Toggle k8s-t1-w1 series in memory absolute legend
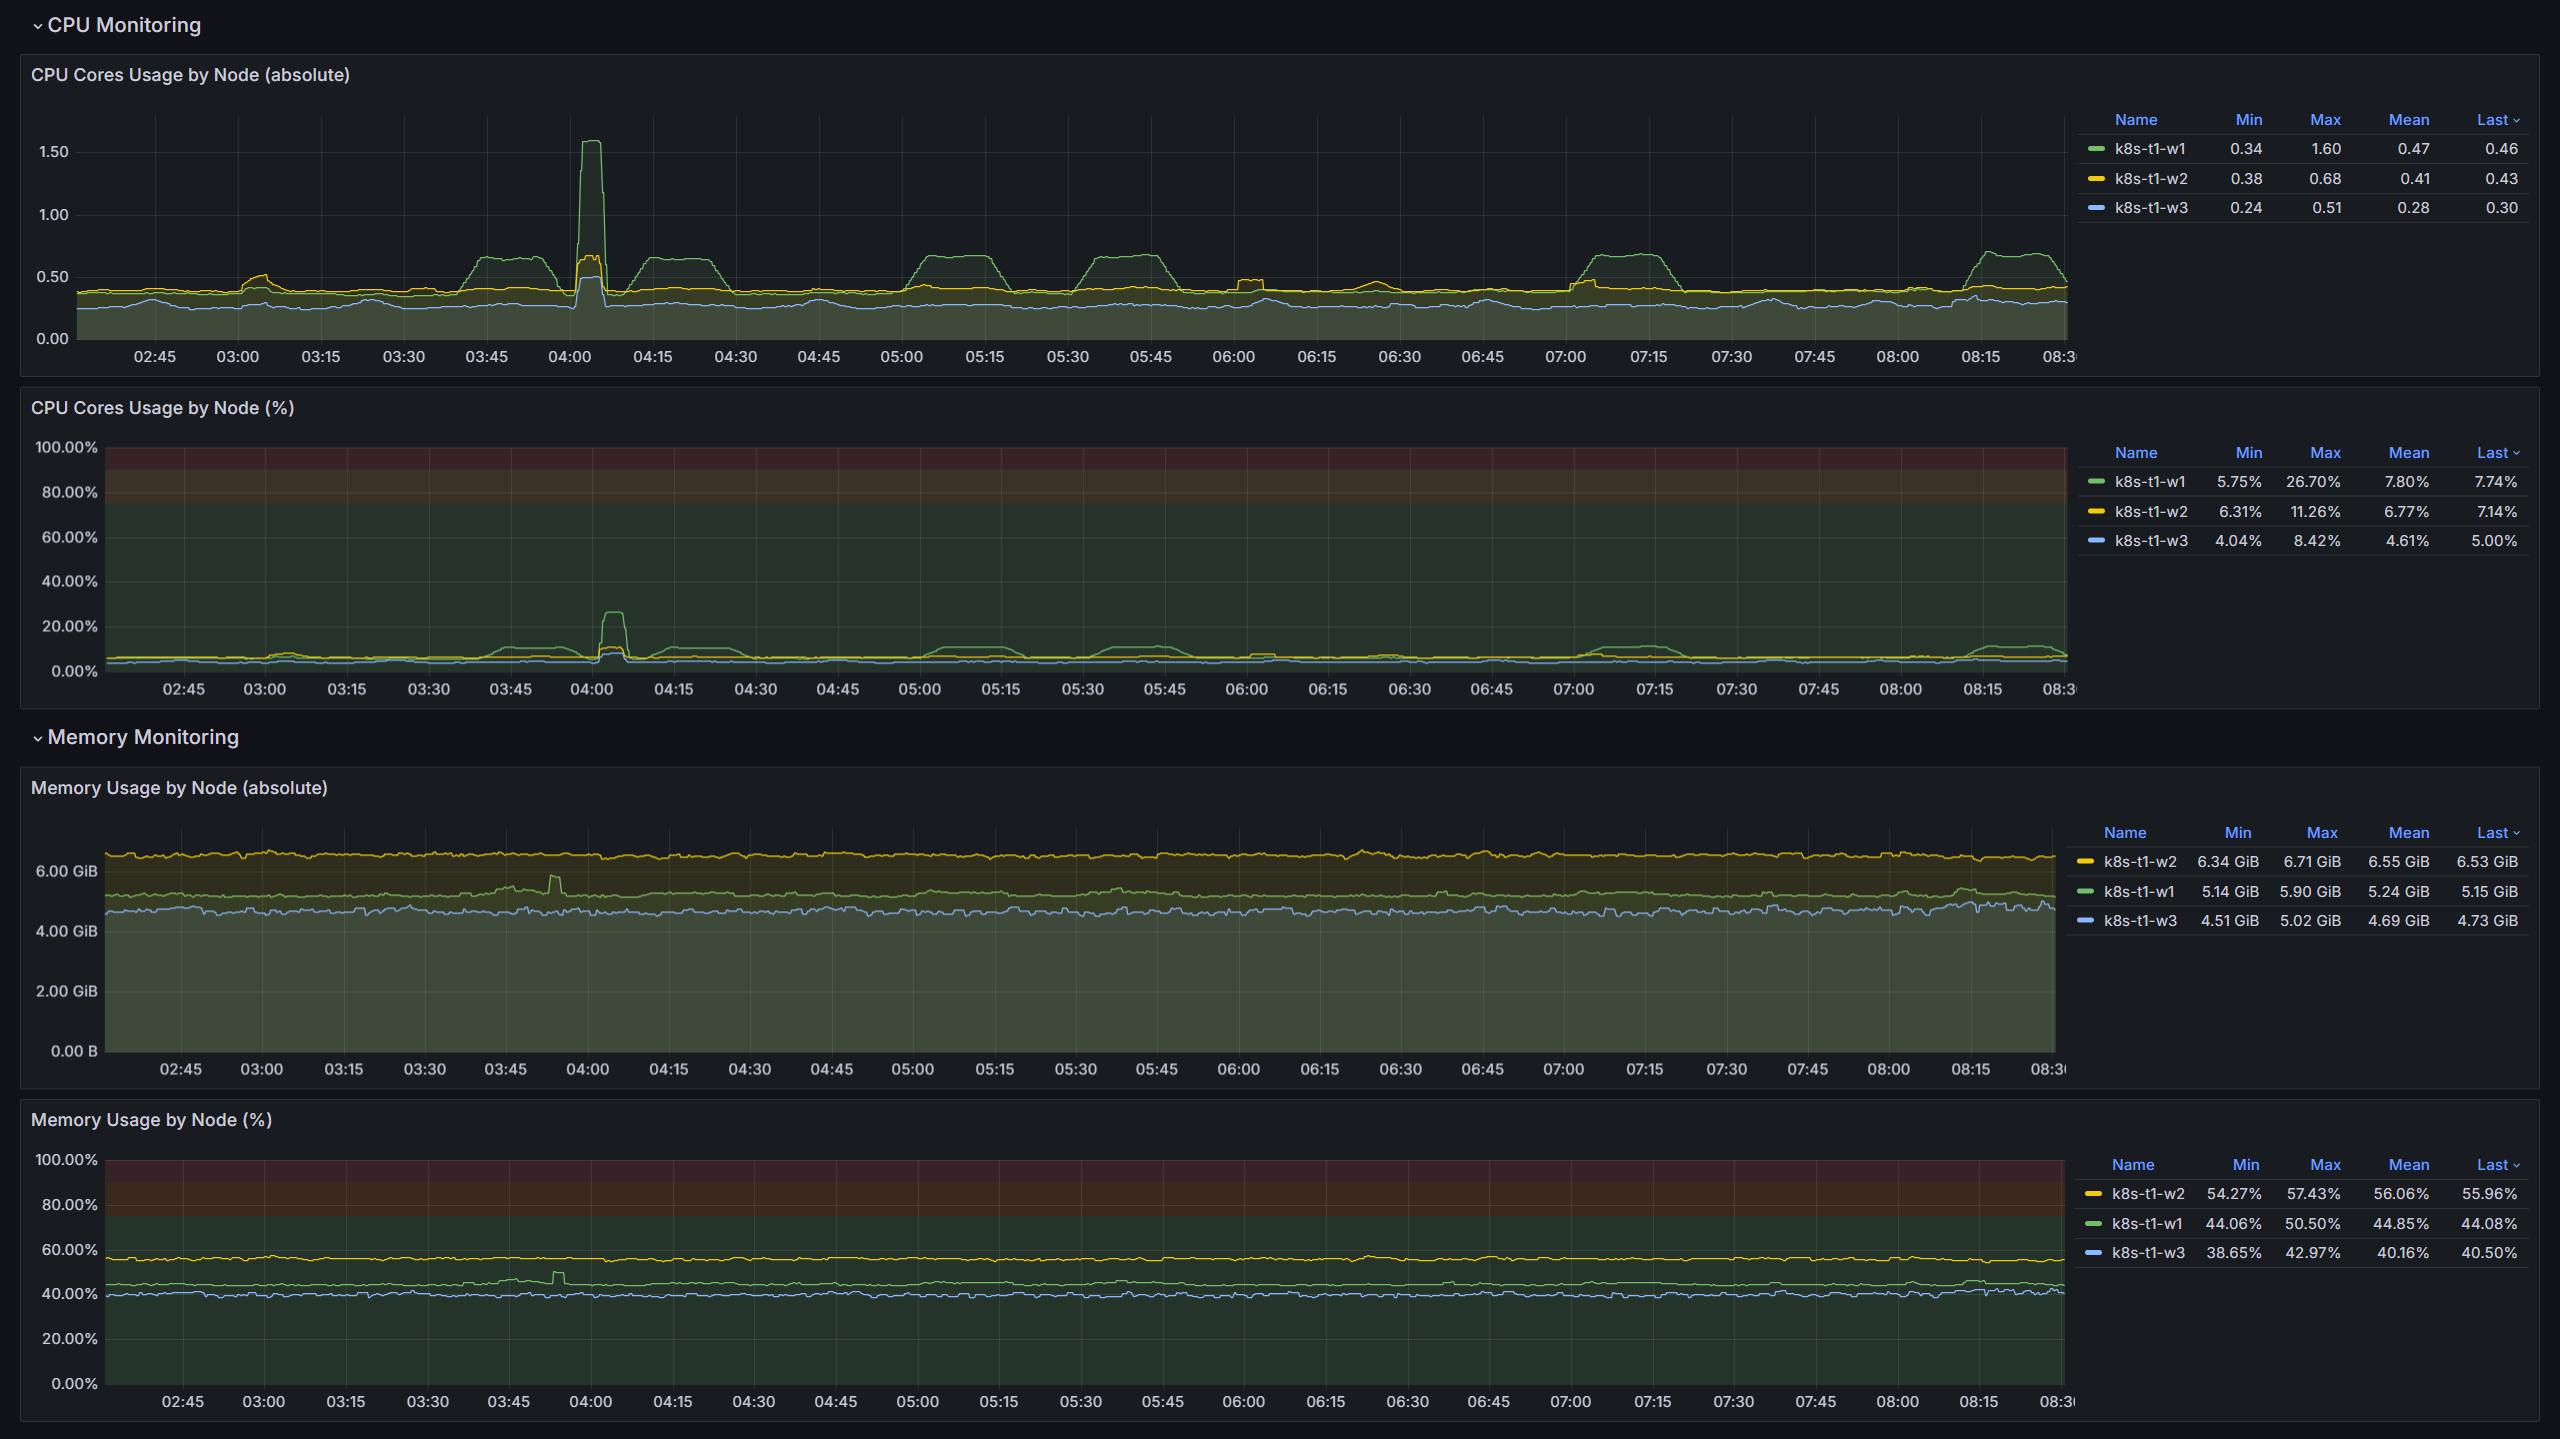The width and height of the screenshot is (2560, 1439). 2138,892
